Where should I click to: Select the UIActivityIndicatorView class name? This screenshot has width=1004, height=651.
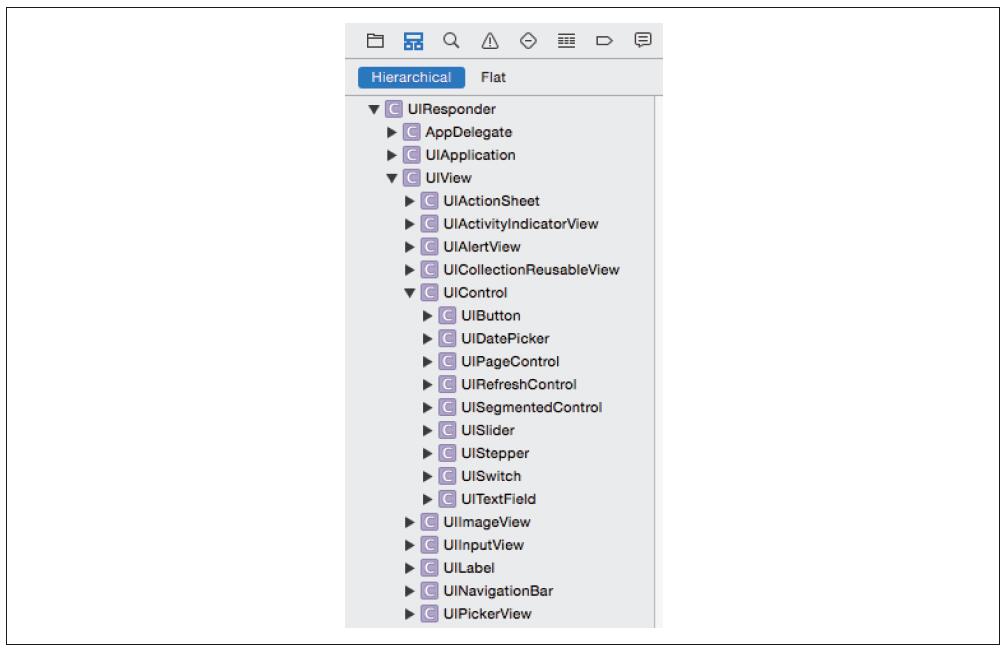pos(521,224)
